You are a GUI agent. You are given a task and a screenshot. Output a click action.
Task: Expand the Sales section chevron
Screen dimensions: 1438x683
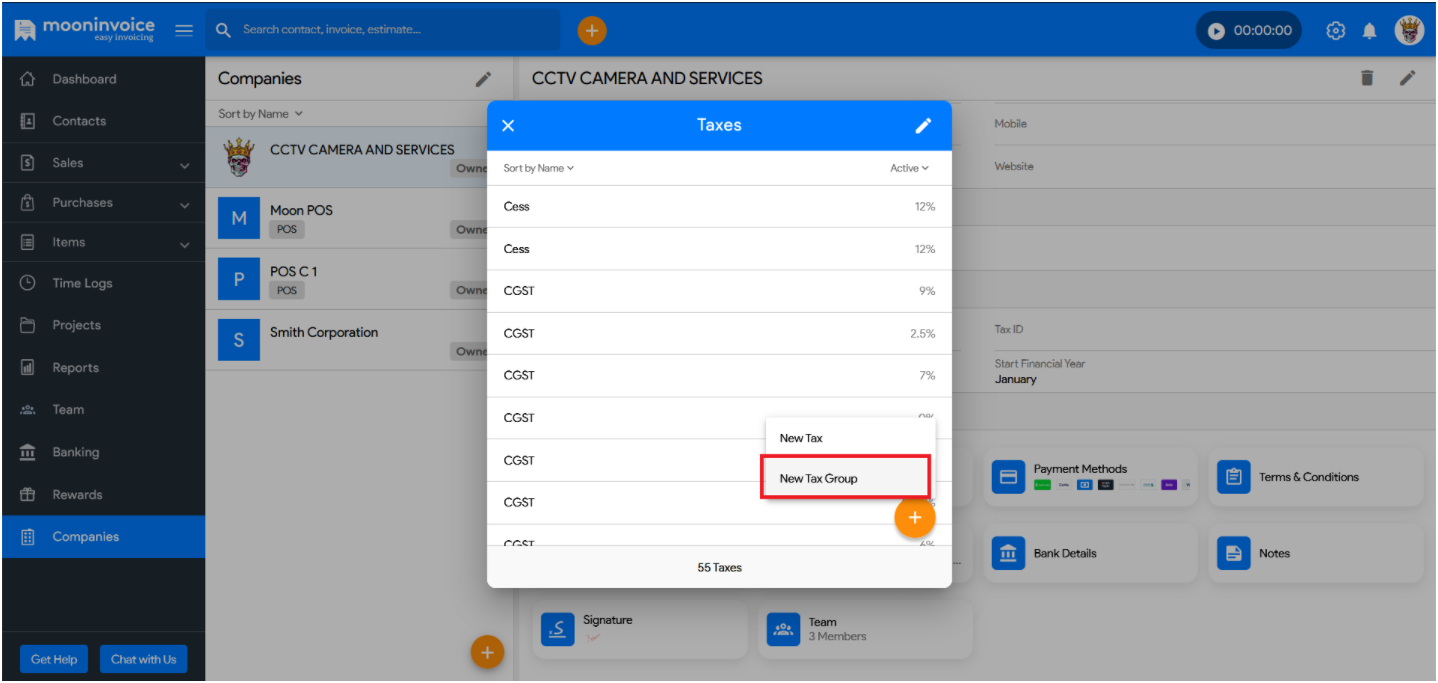[184, 165]
